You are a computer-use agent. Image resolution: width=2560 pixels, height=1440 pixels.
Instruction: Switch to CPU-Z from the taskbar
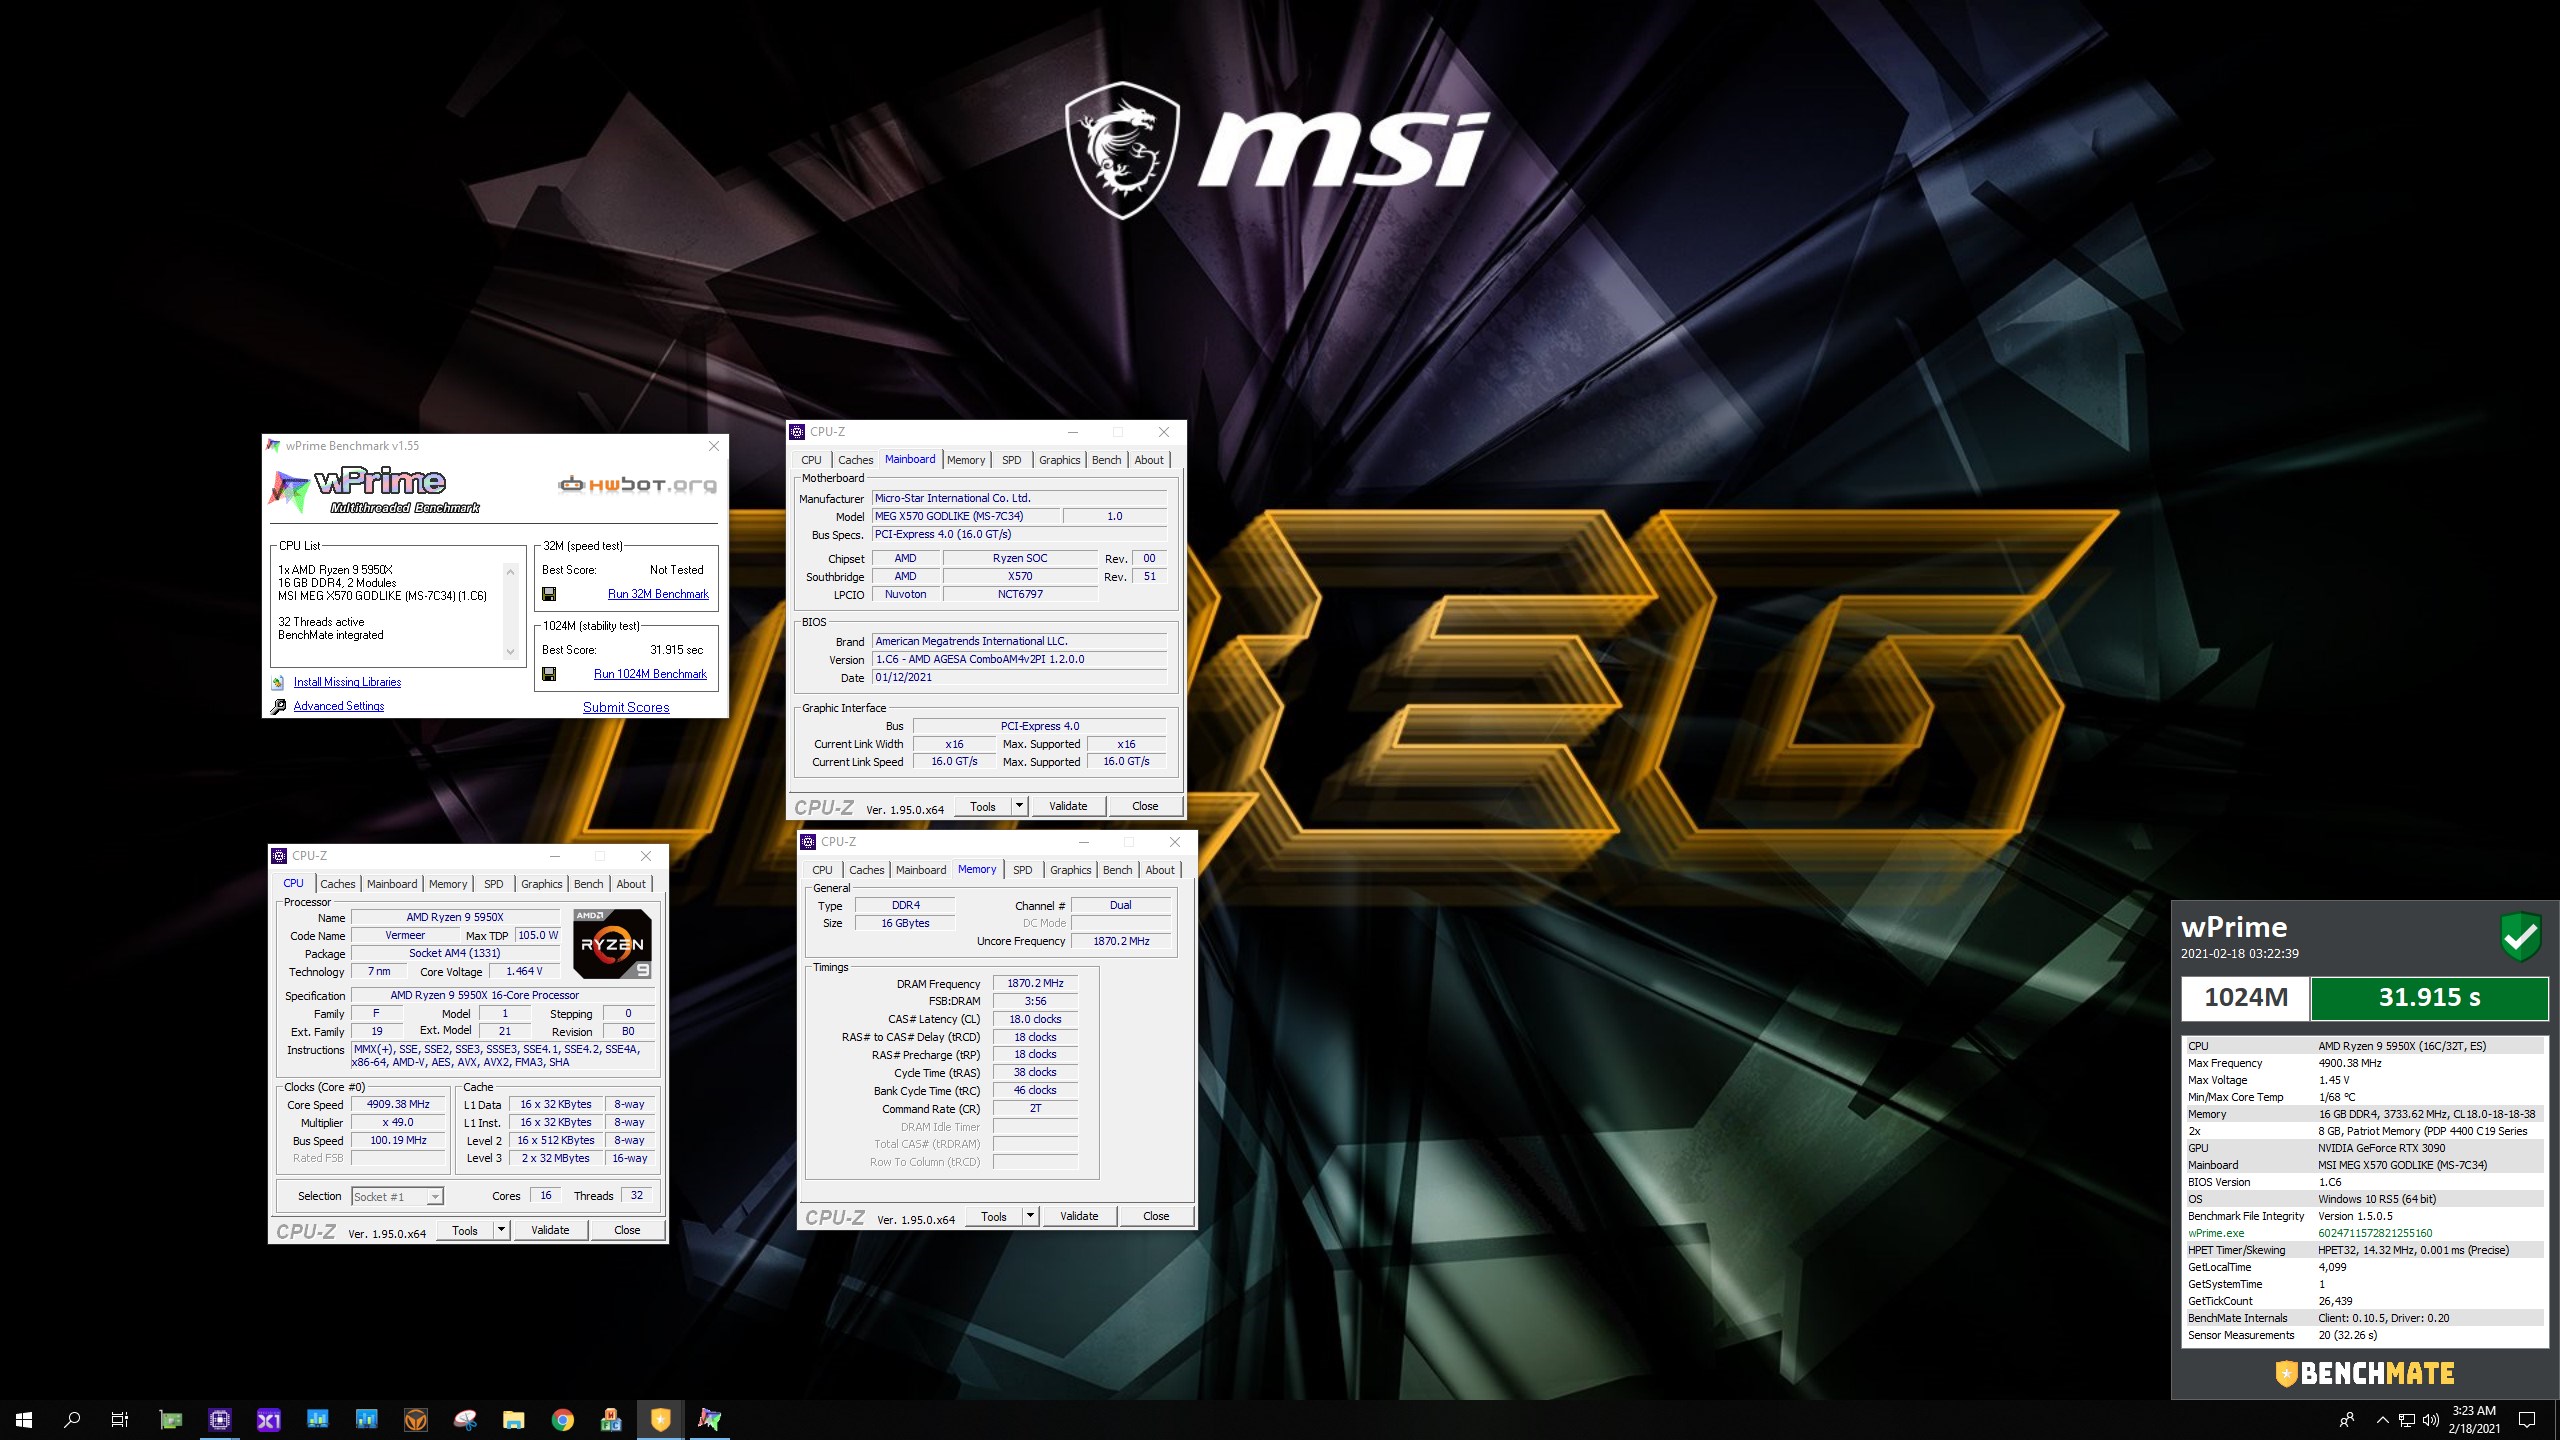coord(220,1420)
